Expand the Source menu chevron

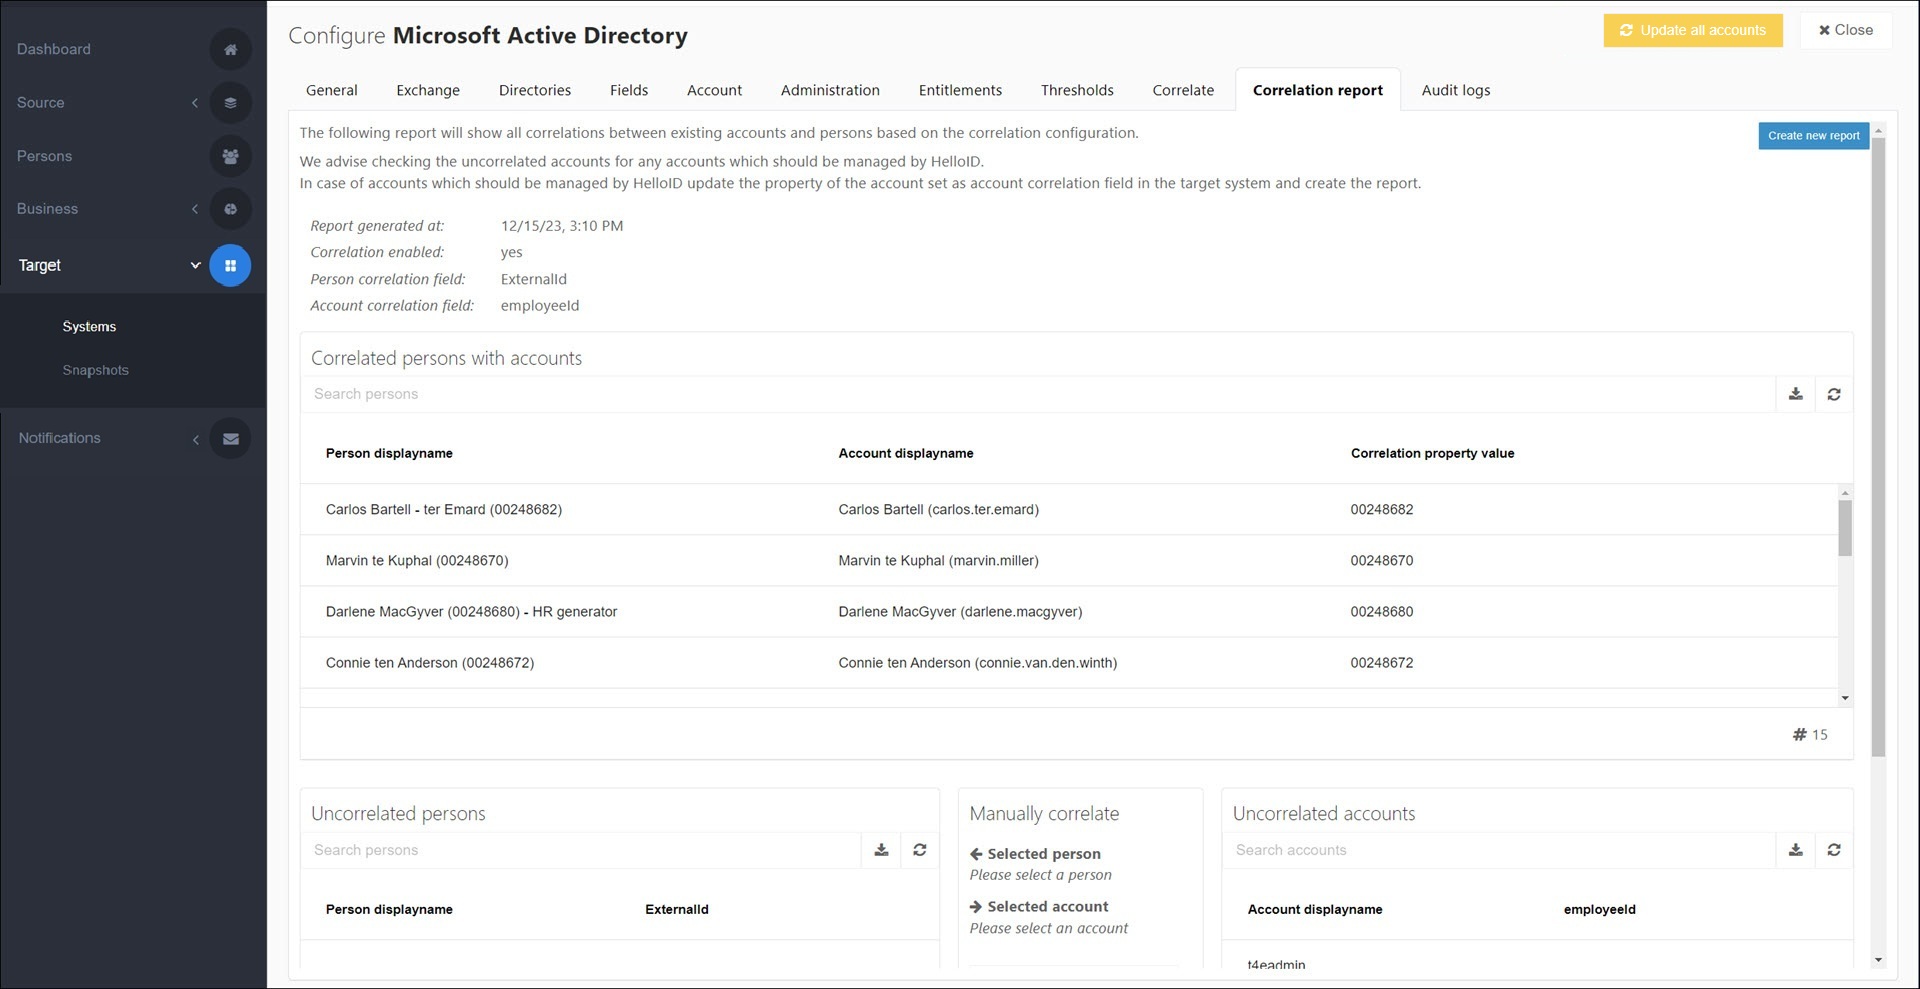[x=195, y=102]
